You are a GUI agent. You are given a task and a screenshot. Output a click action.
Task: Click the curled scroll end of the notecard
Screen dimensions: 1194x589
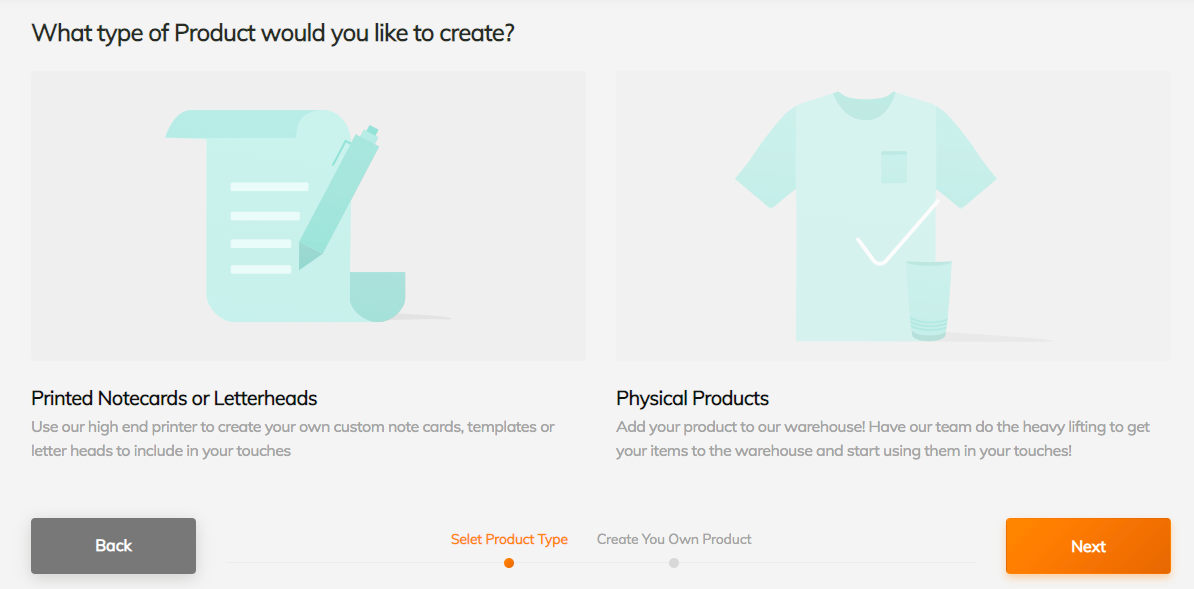377,296
